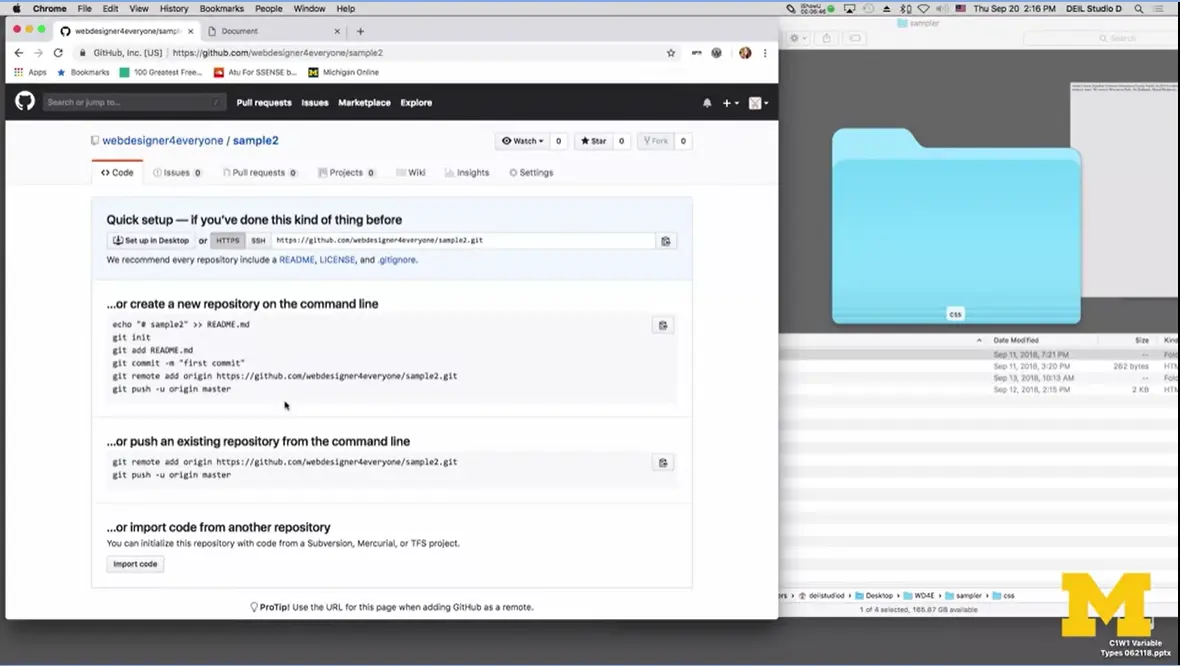Select the SSH protocol toggle
The image size is (1180, 666).
click(x=258, y=240)
